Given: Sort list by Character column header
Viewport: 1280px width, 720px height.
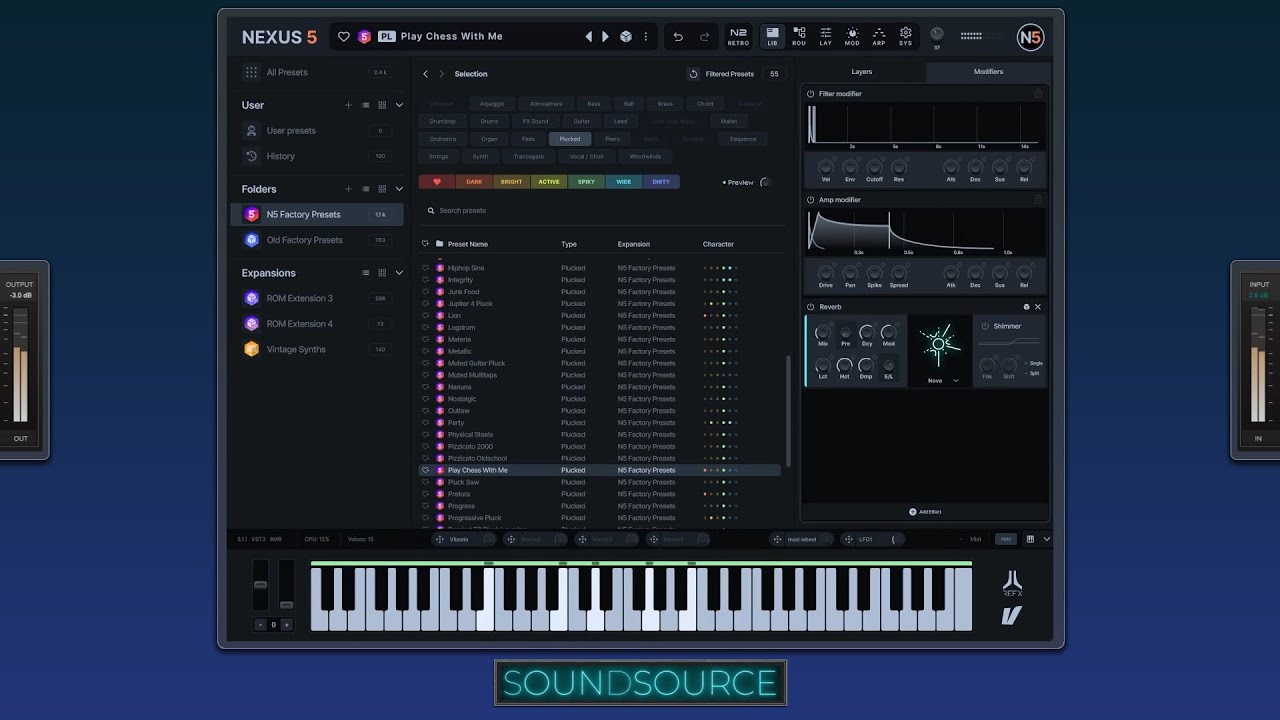Looking at the screenshot, I should pyautogui.click(x=718, y=244).
